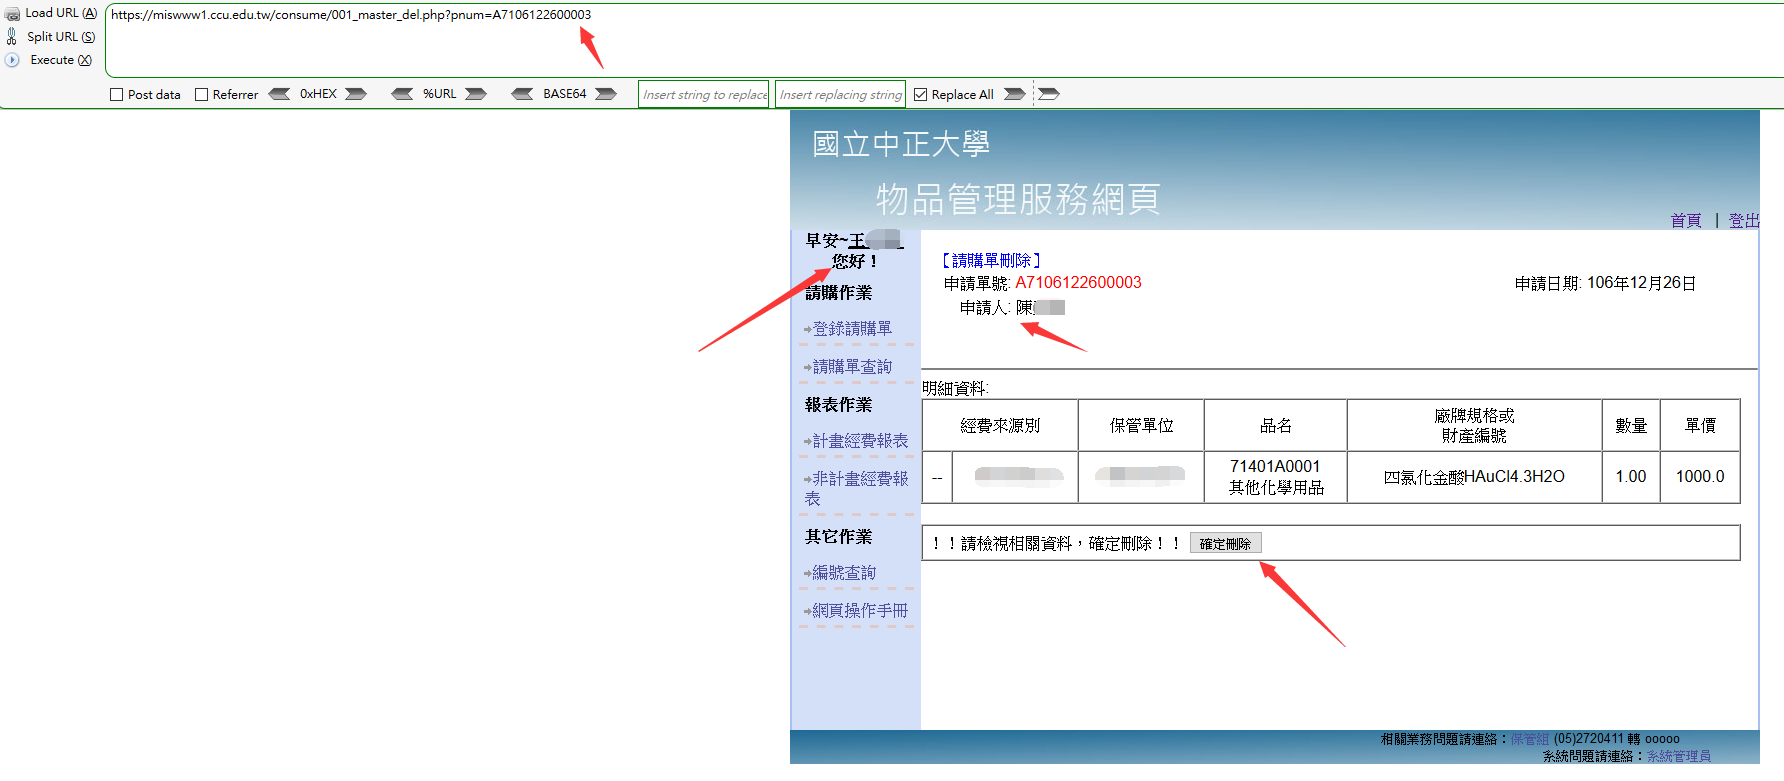Click the 四氯化金酸HAuCl4.3H2O cell
The height and width of the screenshot is (781, 1784).
coord(1474,477)
